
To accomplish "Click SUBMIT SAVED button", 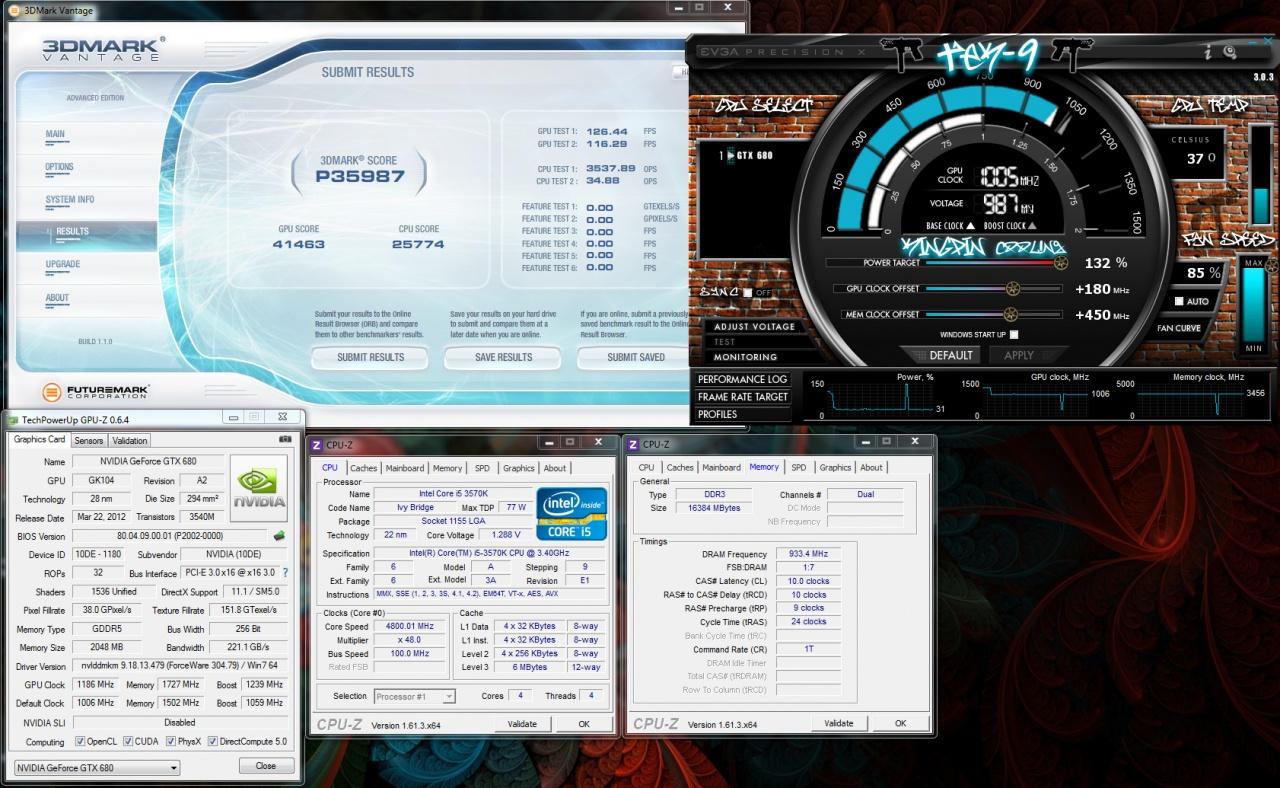I will click(x=636, y=357).
